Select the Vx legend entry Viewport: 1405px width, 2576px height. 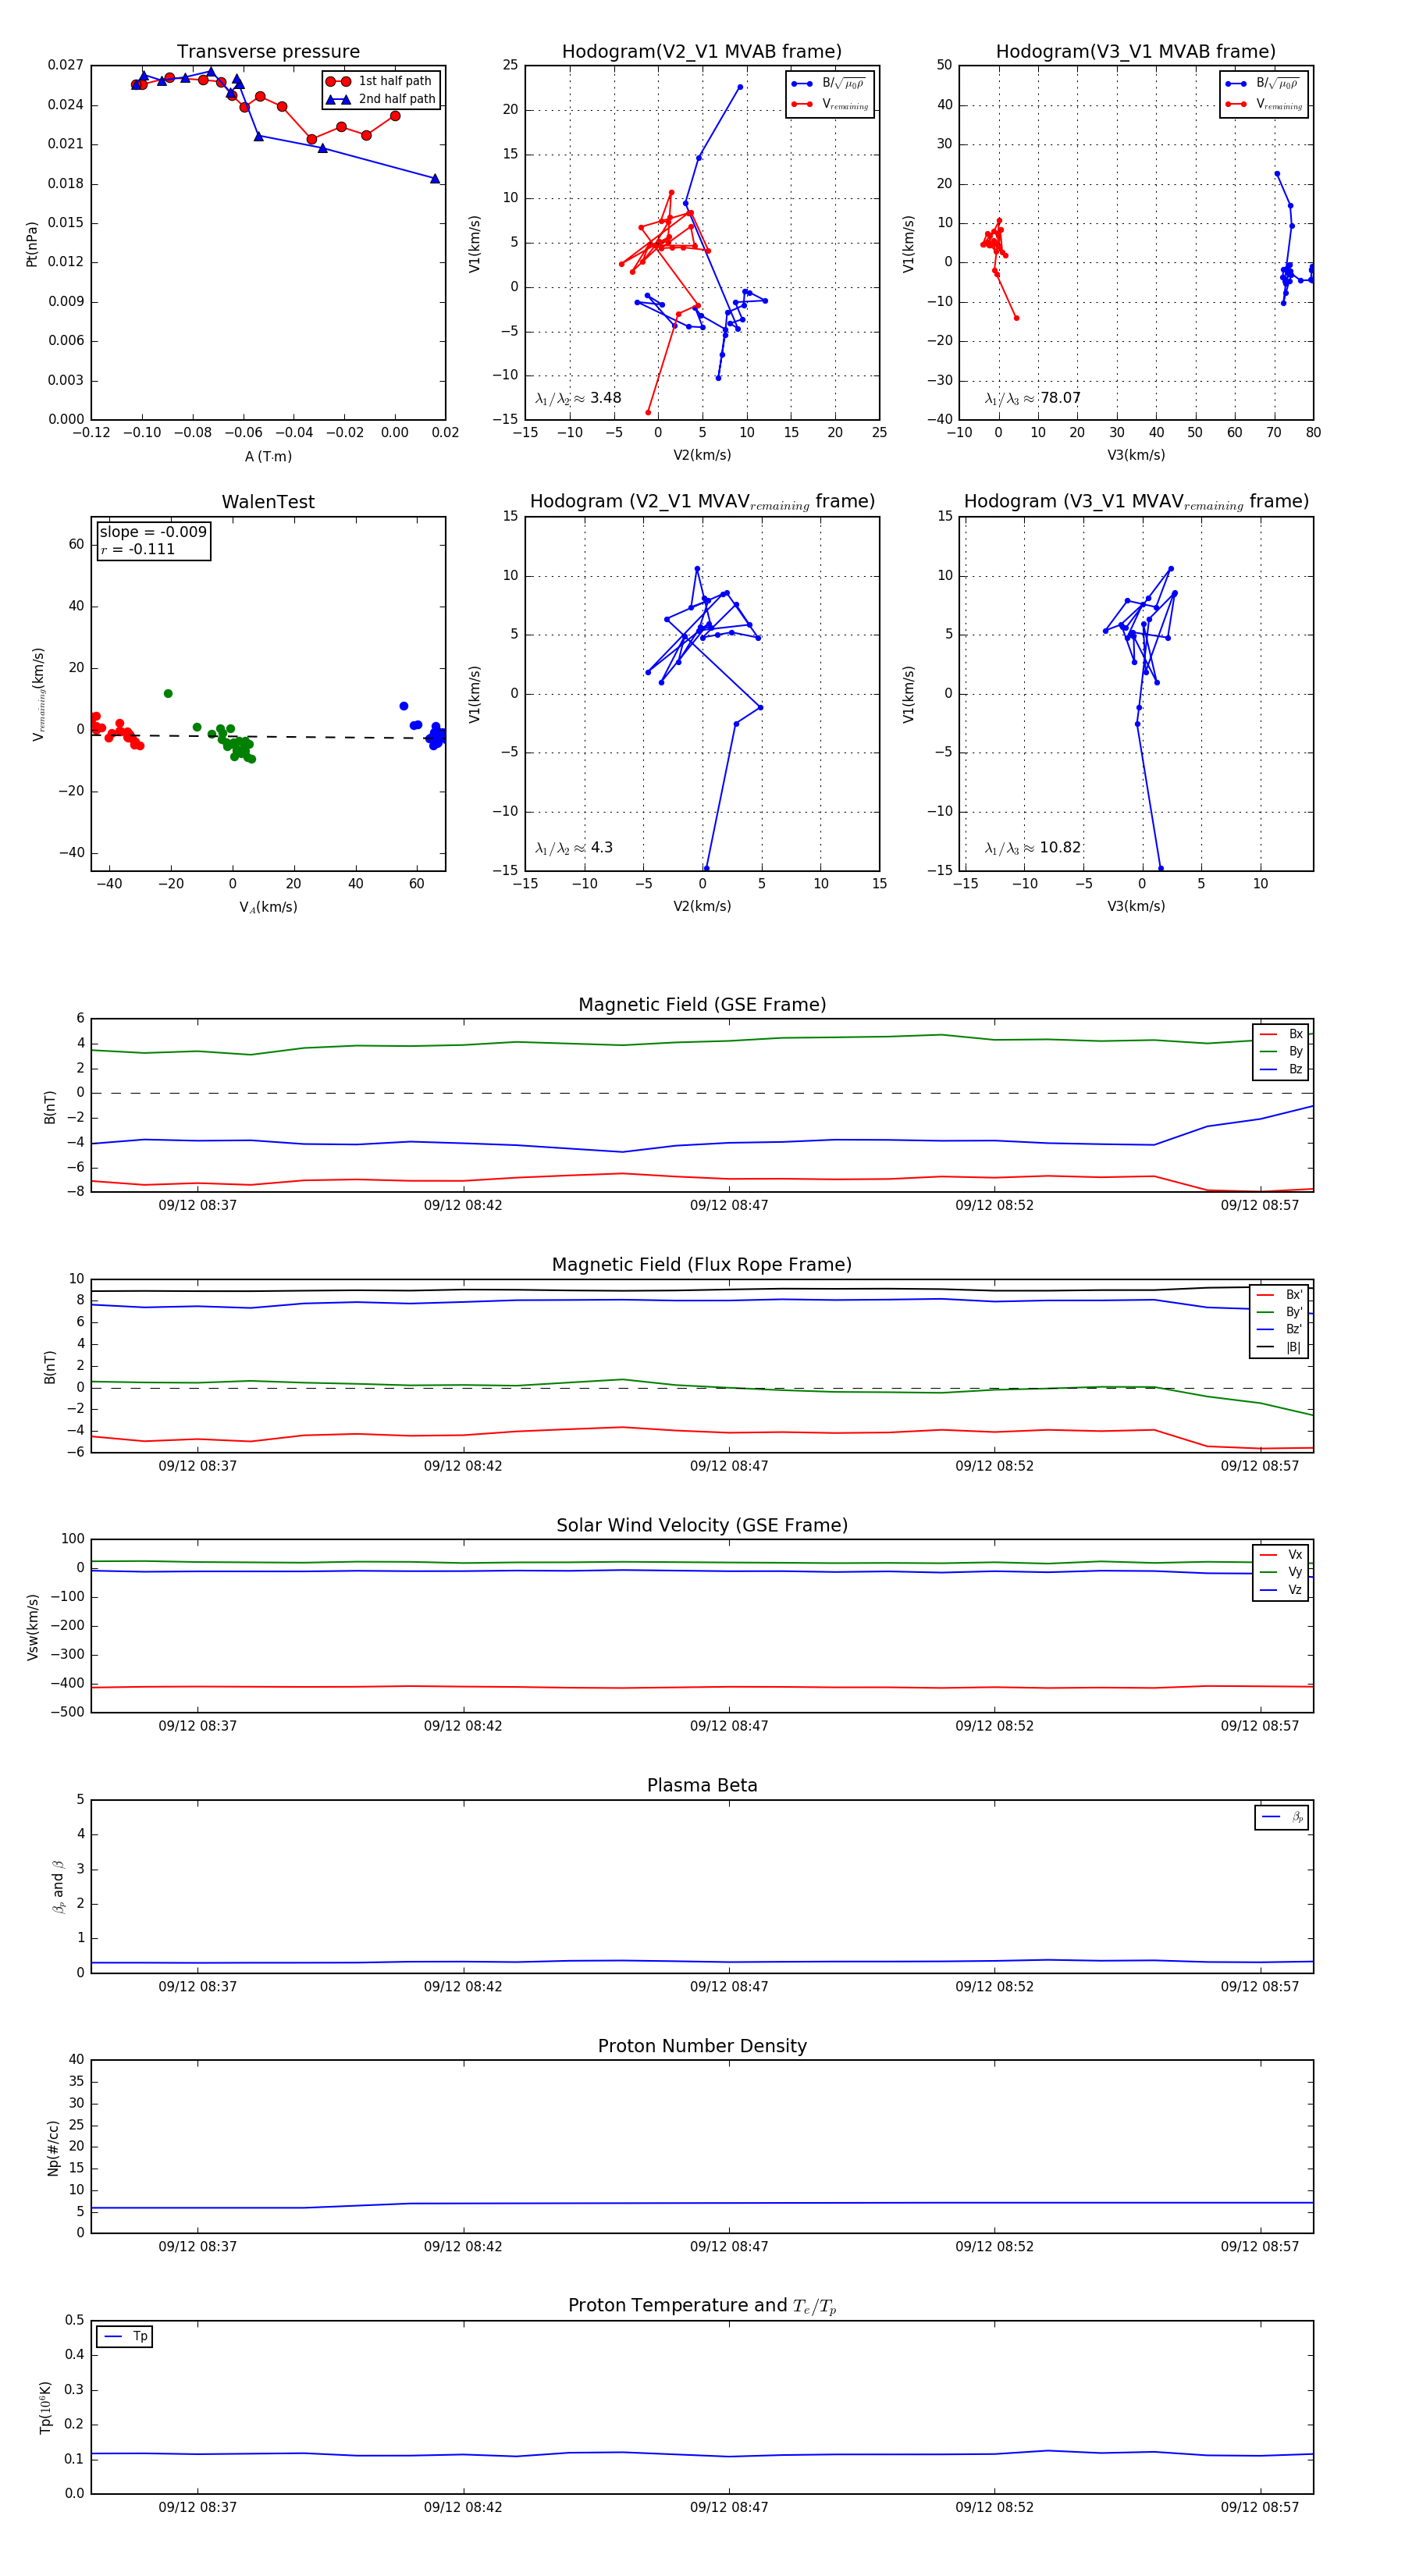coord(1281,1555)
